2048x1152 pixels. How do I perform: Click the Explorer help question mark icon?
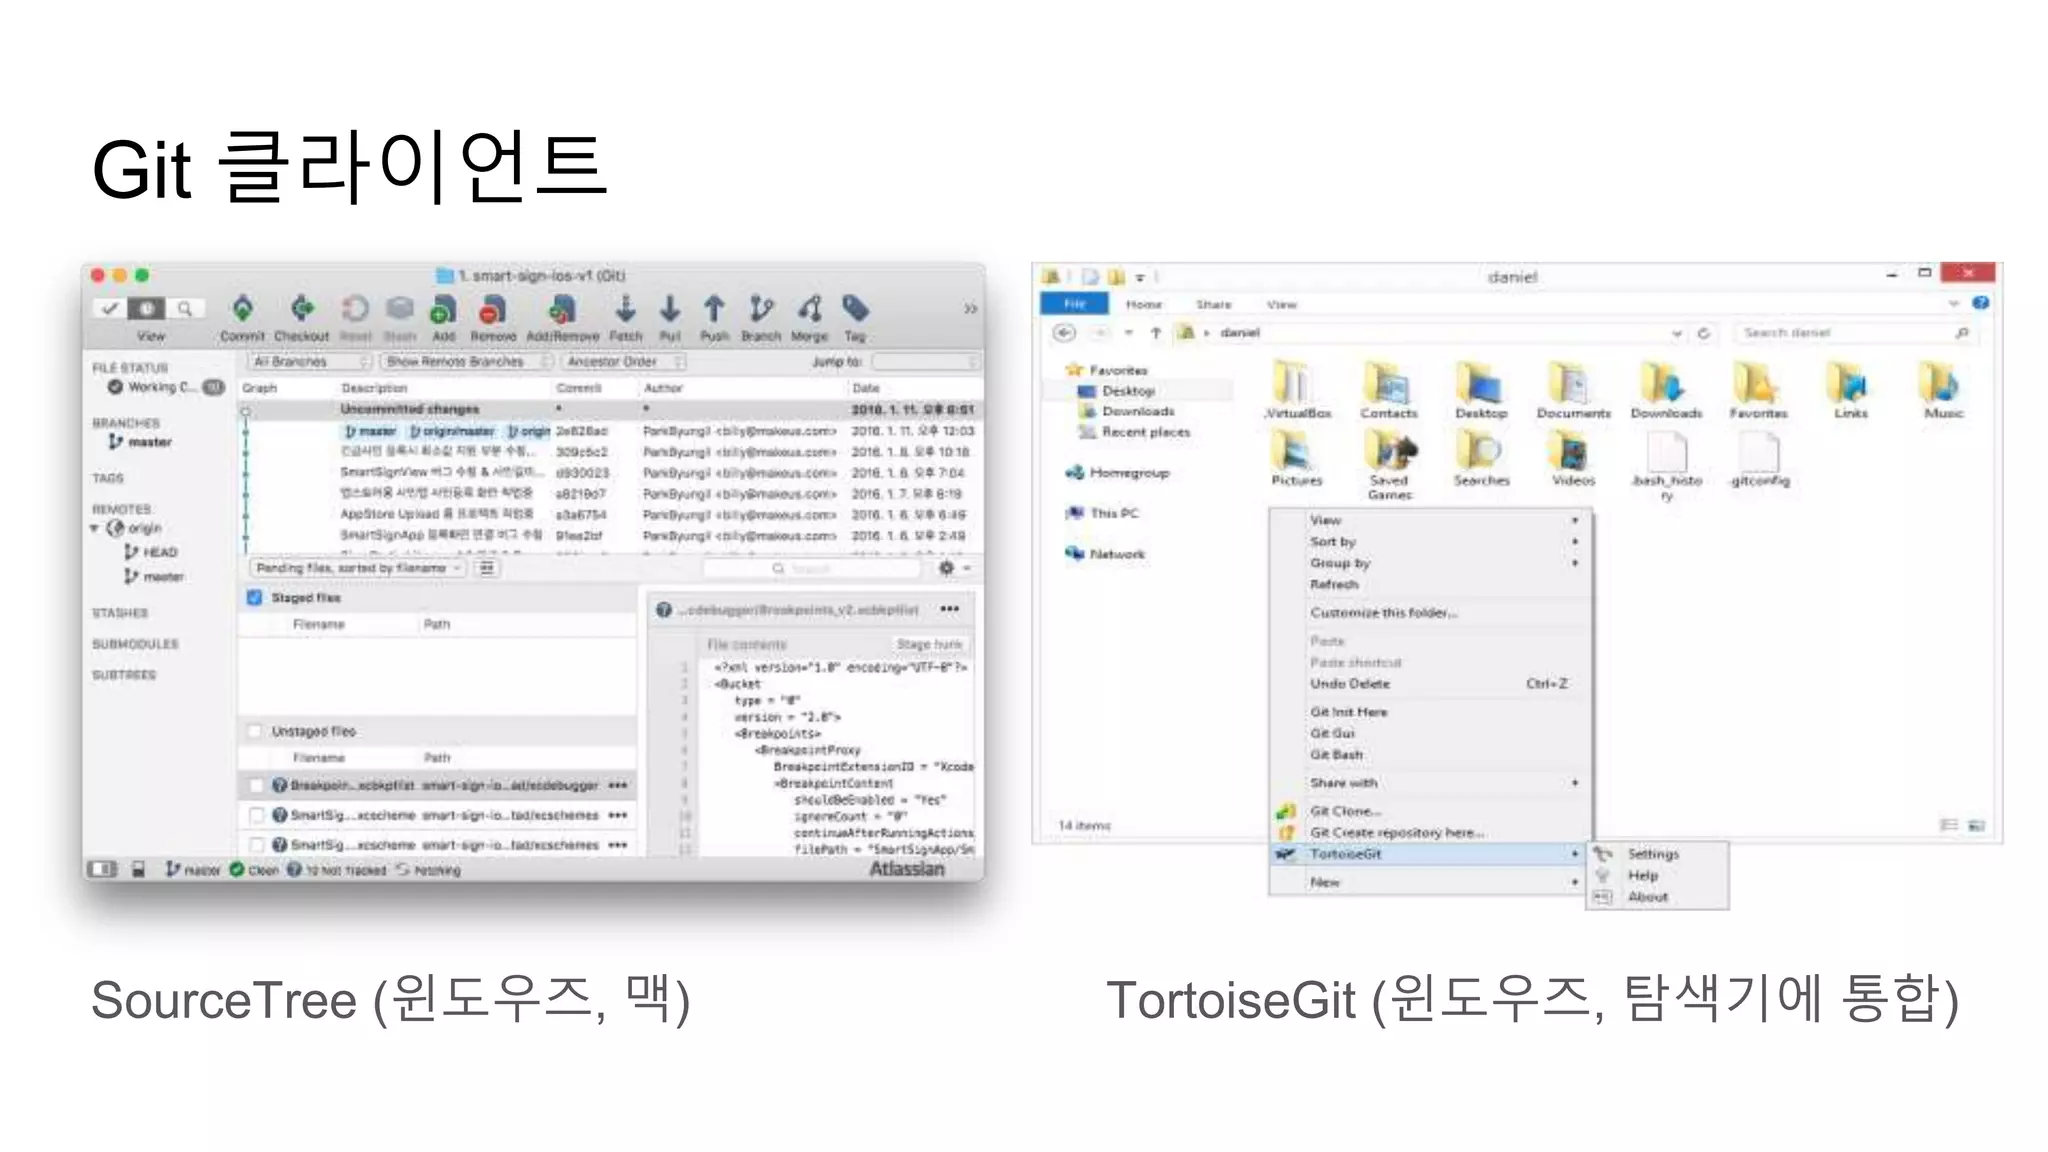point(1980,303)
